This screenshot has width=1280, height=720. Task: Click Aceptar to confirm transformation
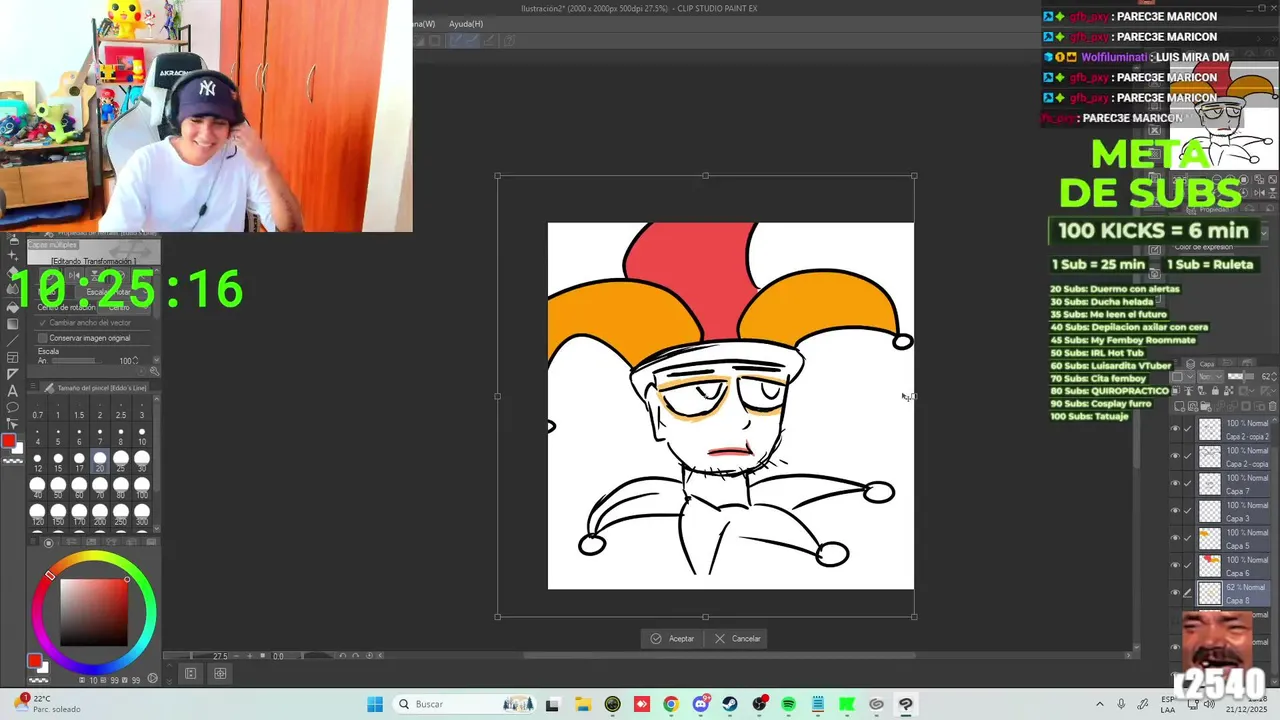coord(672,638)
